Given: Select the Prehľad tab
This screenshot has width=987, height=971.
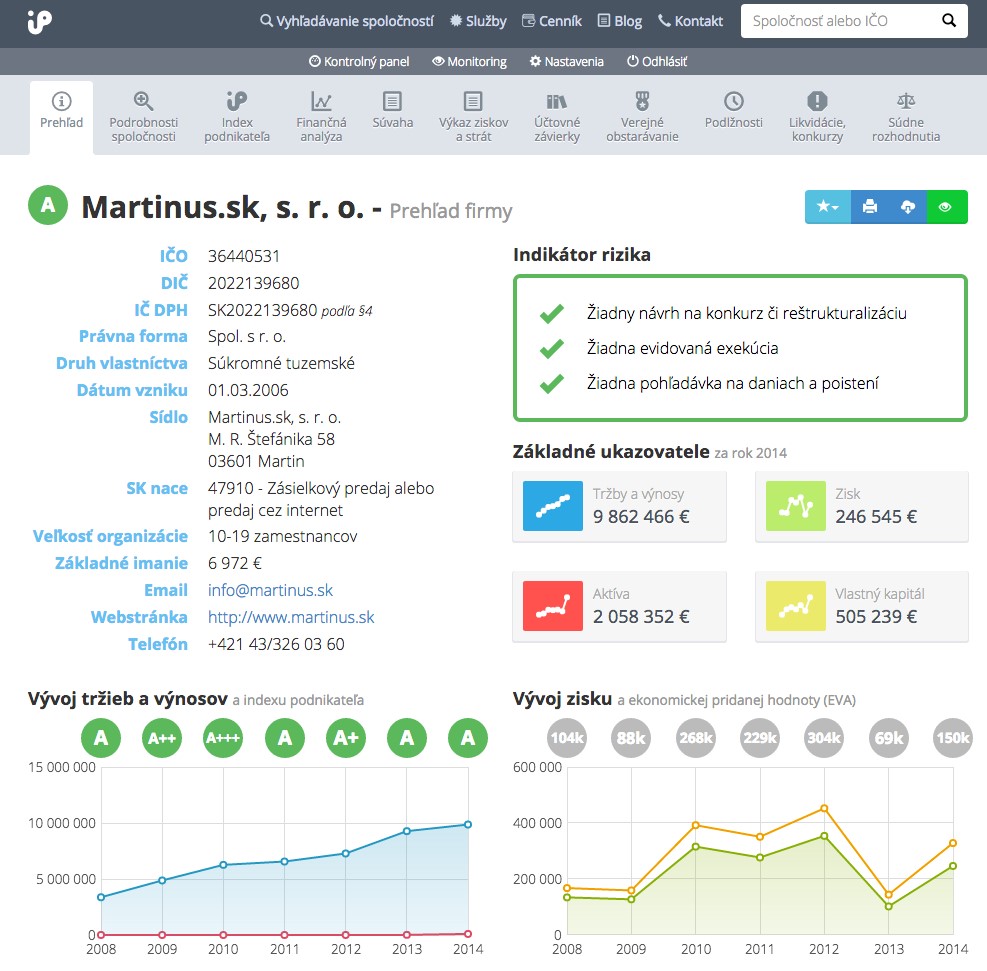Looking at the screenshot, I should 61,117.
